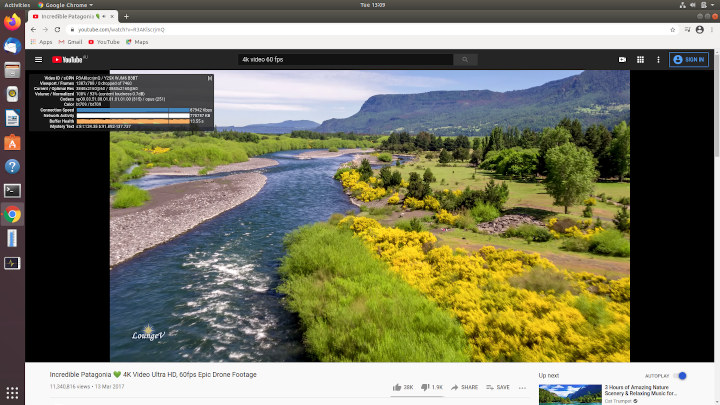
Task: Click the up next video thumbnail
Action: [x=570, y=395]
